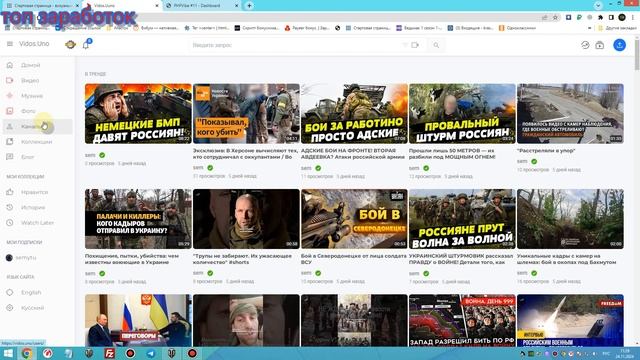The height and width of the screenshot is (360, 640).
Task: Select Русский site language
Action: click(x=38, y=308)
